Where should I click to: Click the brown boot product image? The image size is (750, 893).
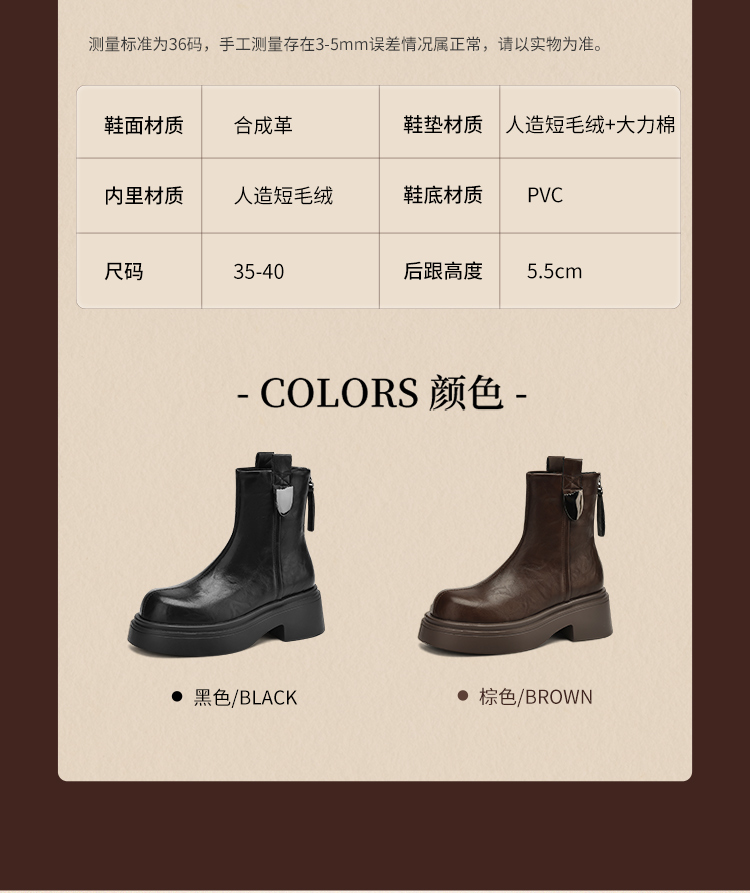click(x=515, y=555)
